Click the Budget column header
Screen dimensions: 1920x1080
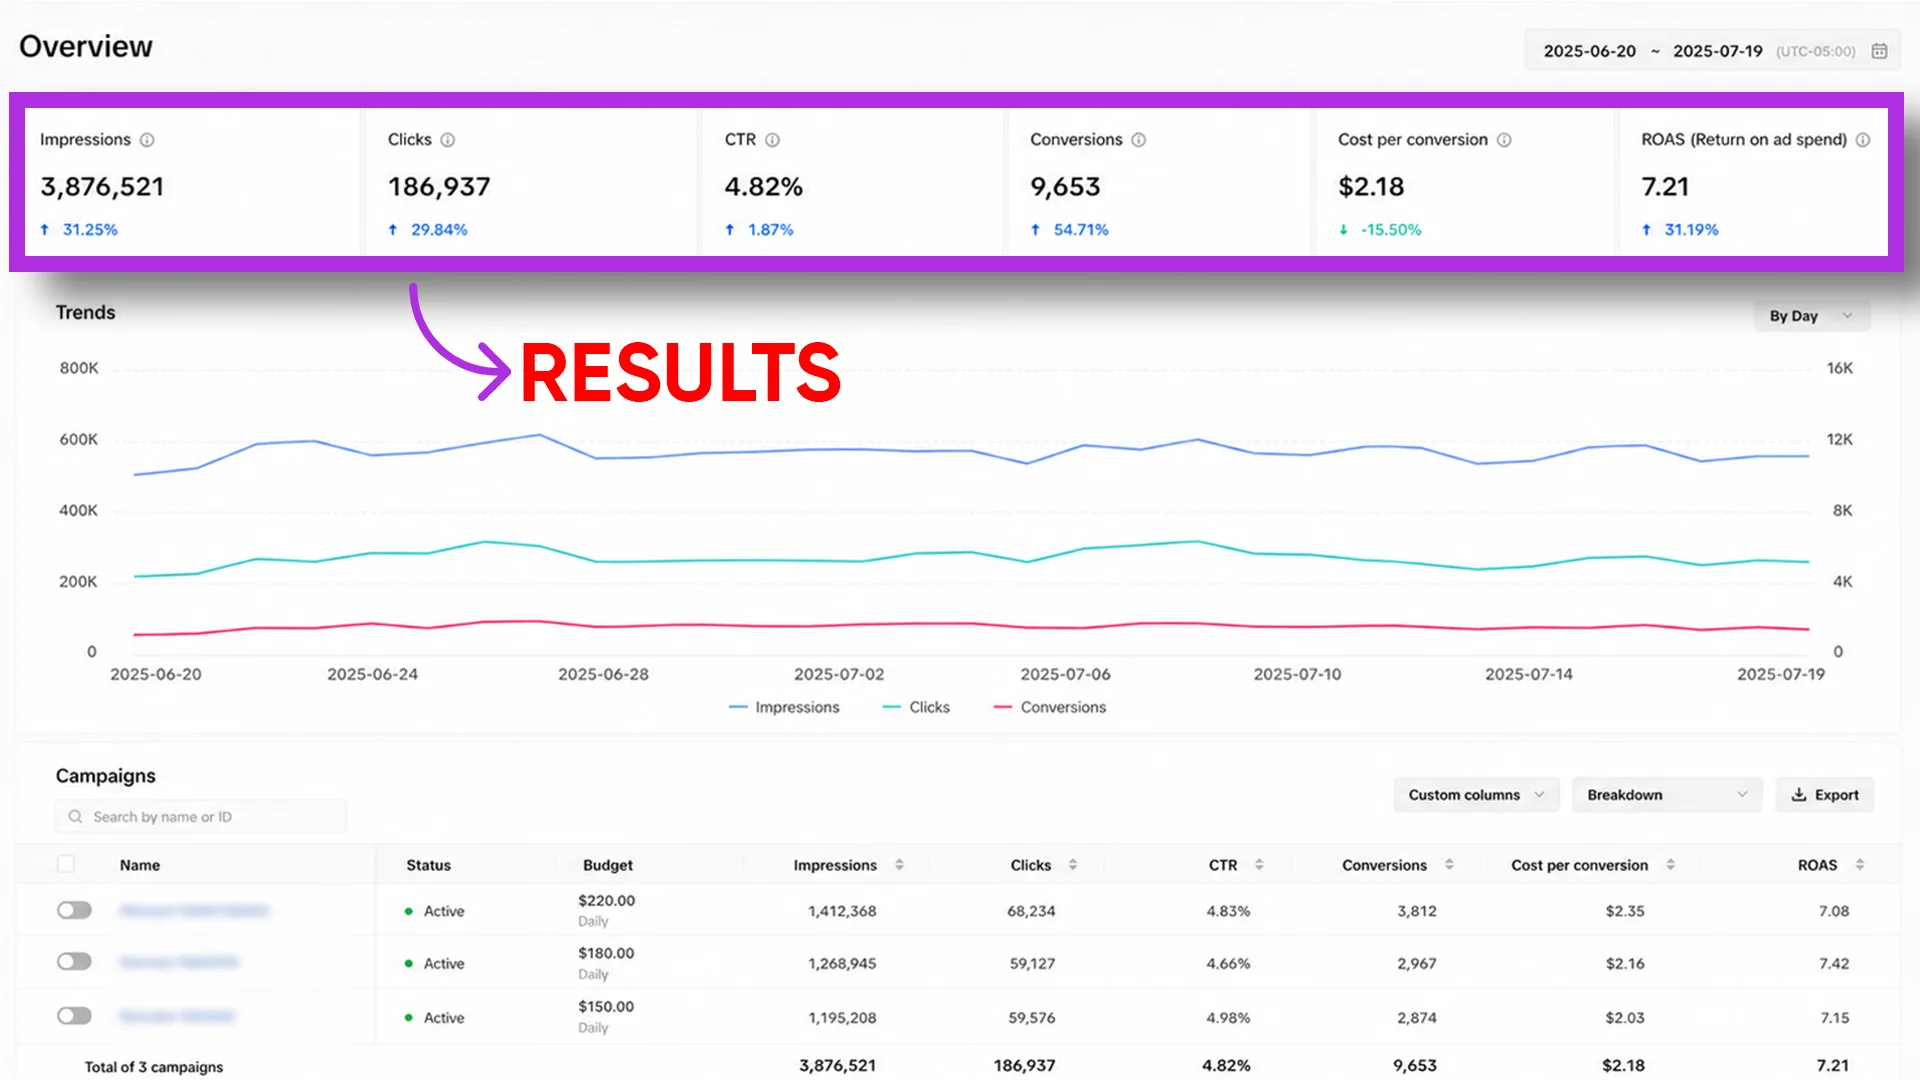click(x=608, y=865)
